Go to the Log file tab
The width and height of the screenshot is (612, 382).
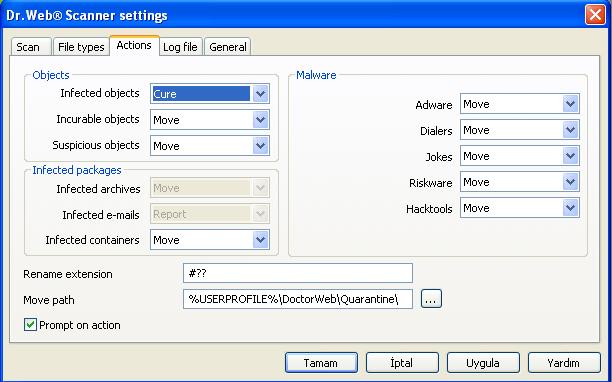180,47
